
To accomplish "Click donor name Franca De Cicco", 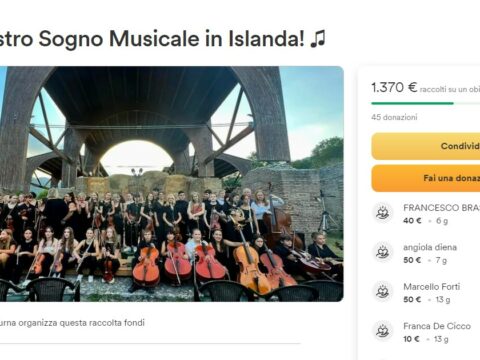I will coord(437,326).
